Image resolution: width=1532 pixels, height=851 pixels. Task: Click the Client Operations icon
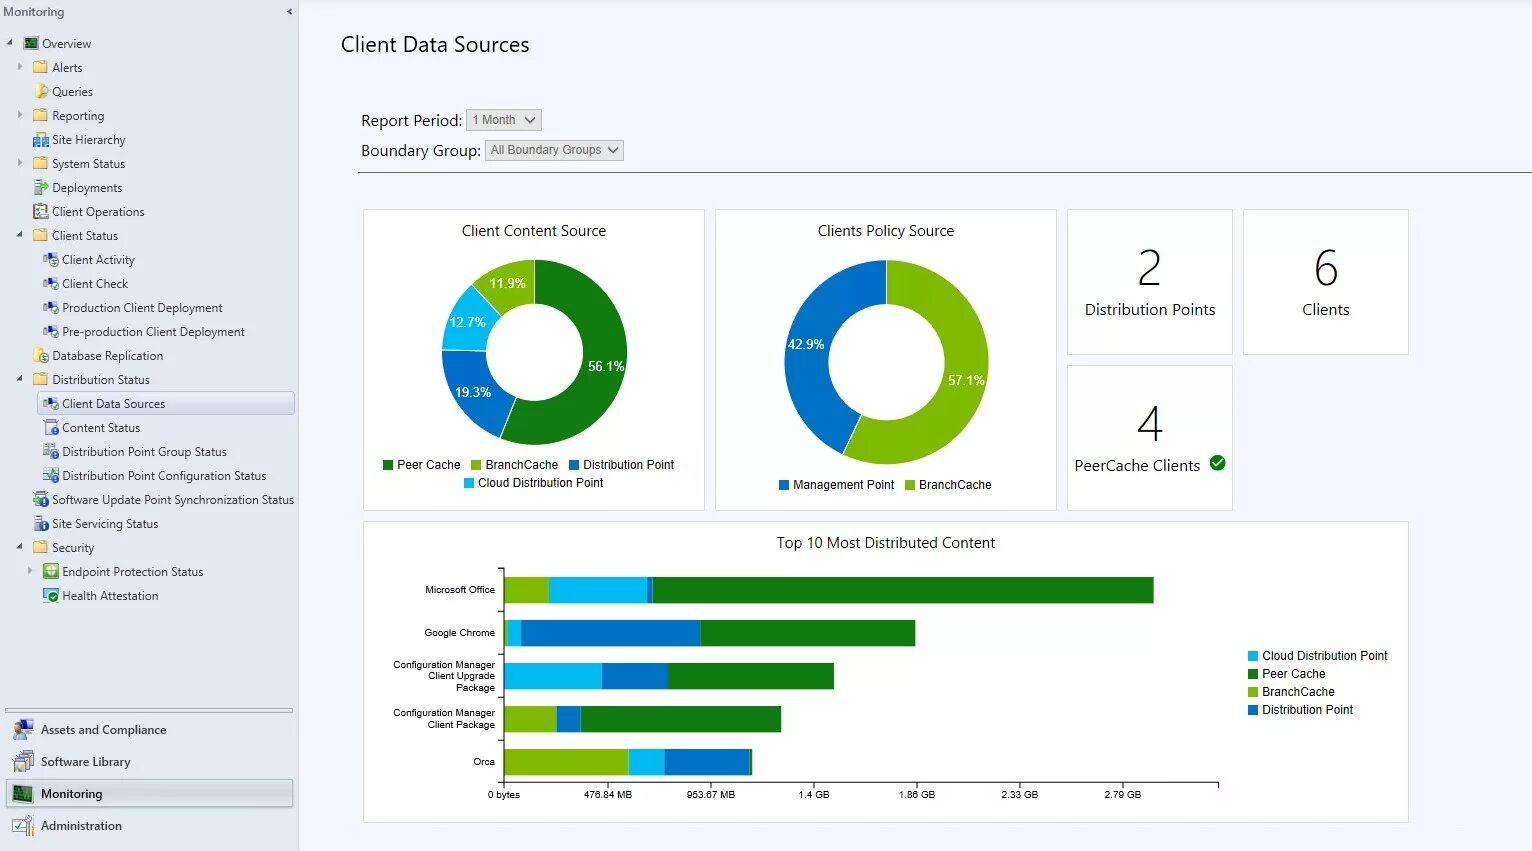[x=41, y=211]
